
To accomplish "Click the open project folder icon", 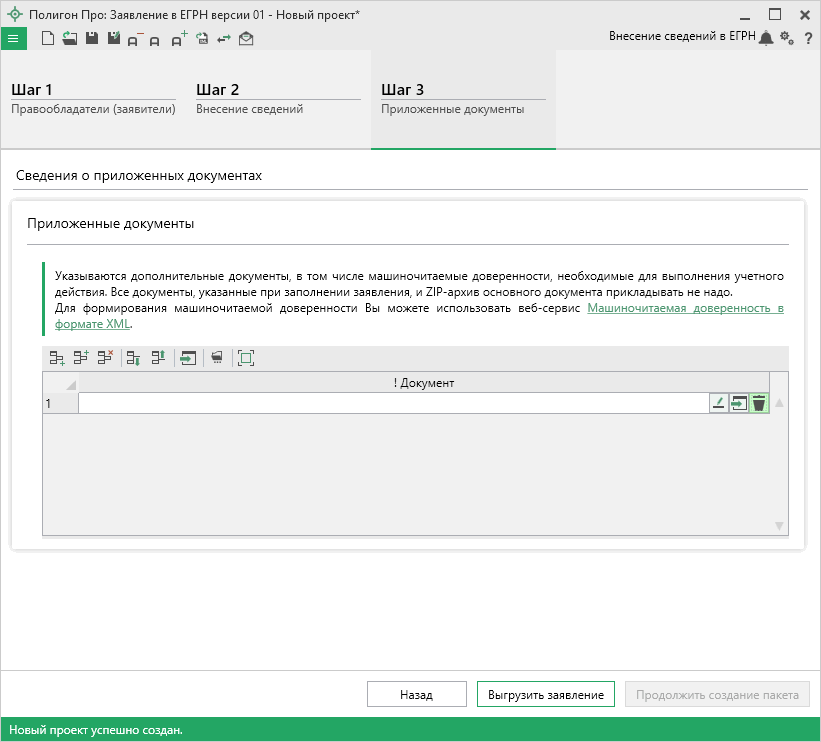I will tap(69, 38).
